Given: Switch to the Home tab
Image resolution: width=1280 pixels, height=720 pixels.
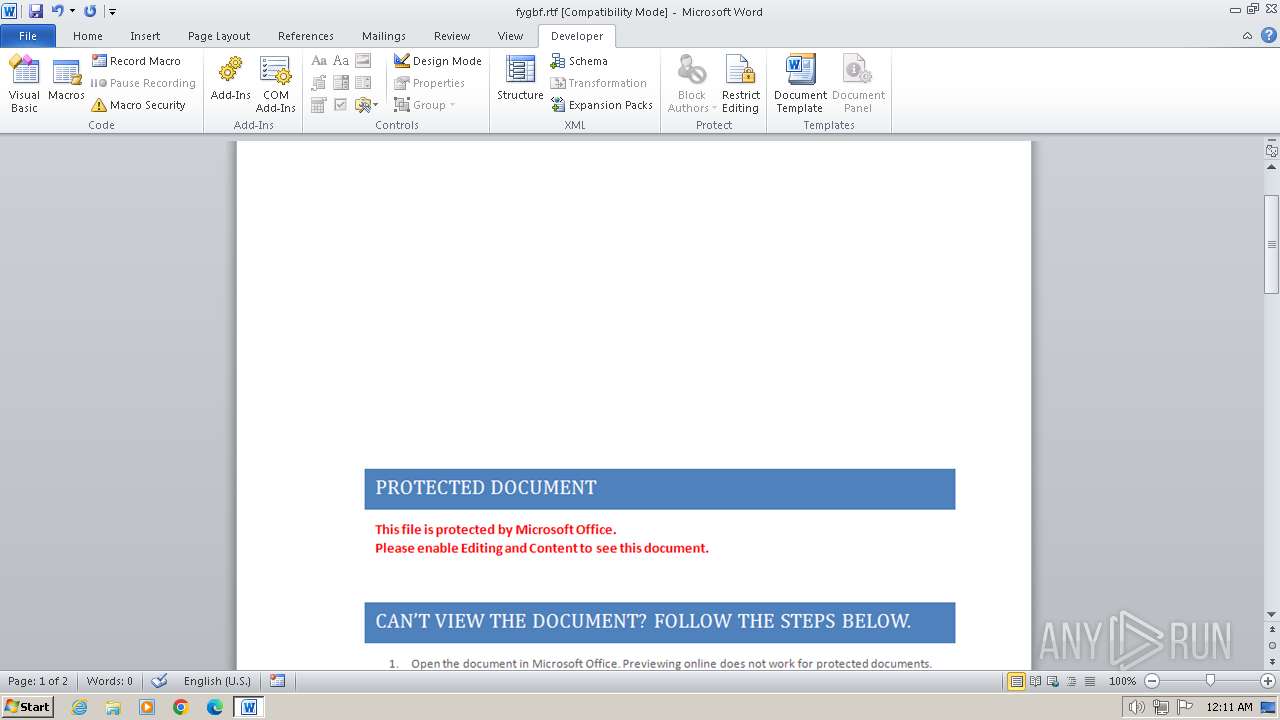Looking at the screenshot, I should pyautogui.click(x=88, y=36).
